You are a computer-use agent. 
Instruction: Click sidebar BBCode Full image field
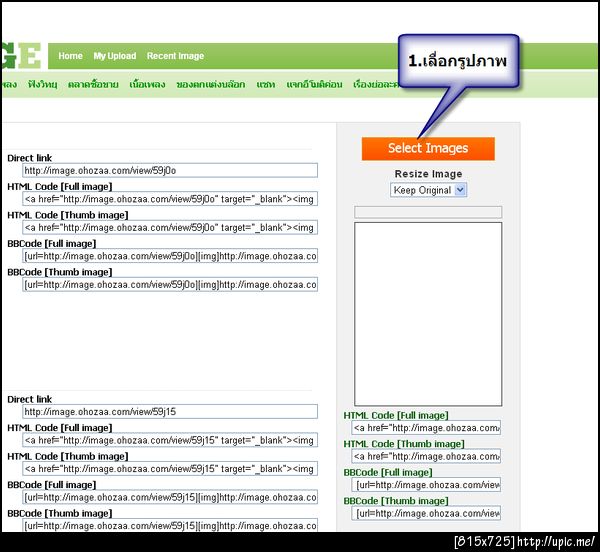pyautogui.click(x=426, y=485)
